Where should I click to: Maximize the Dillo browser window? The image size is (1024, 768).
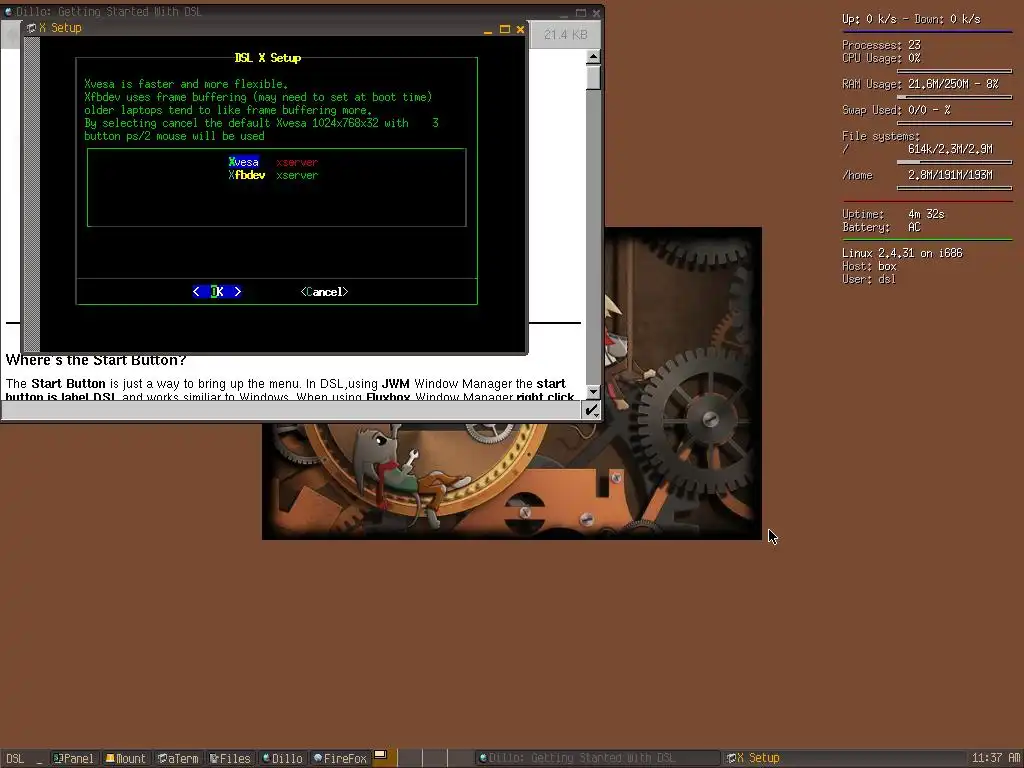tap(581, 12)
